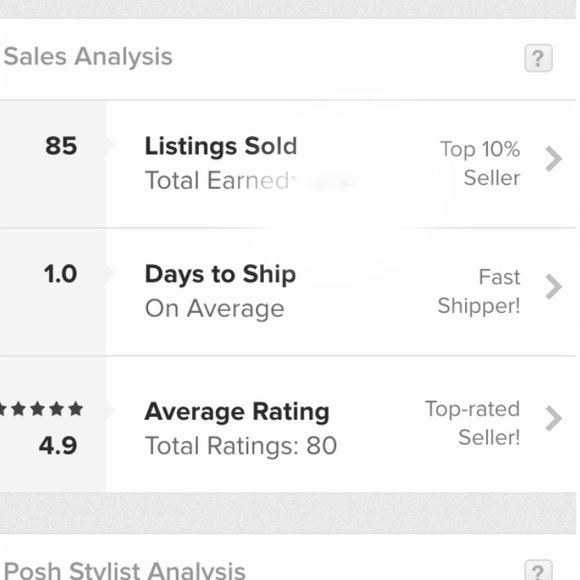
Task: Tap the Sales Analysis section header
Action: coord(88,57)
